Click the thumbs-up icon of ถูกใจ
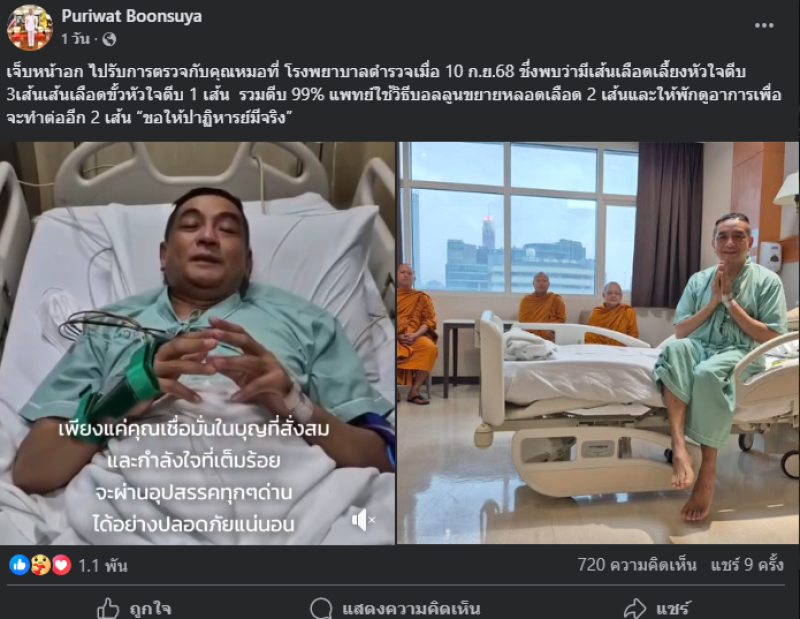800x619 pixels. (108, 608)
